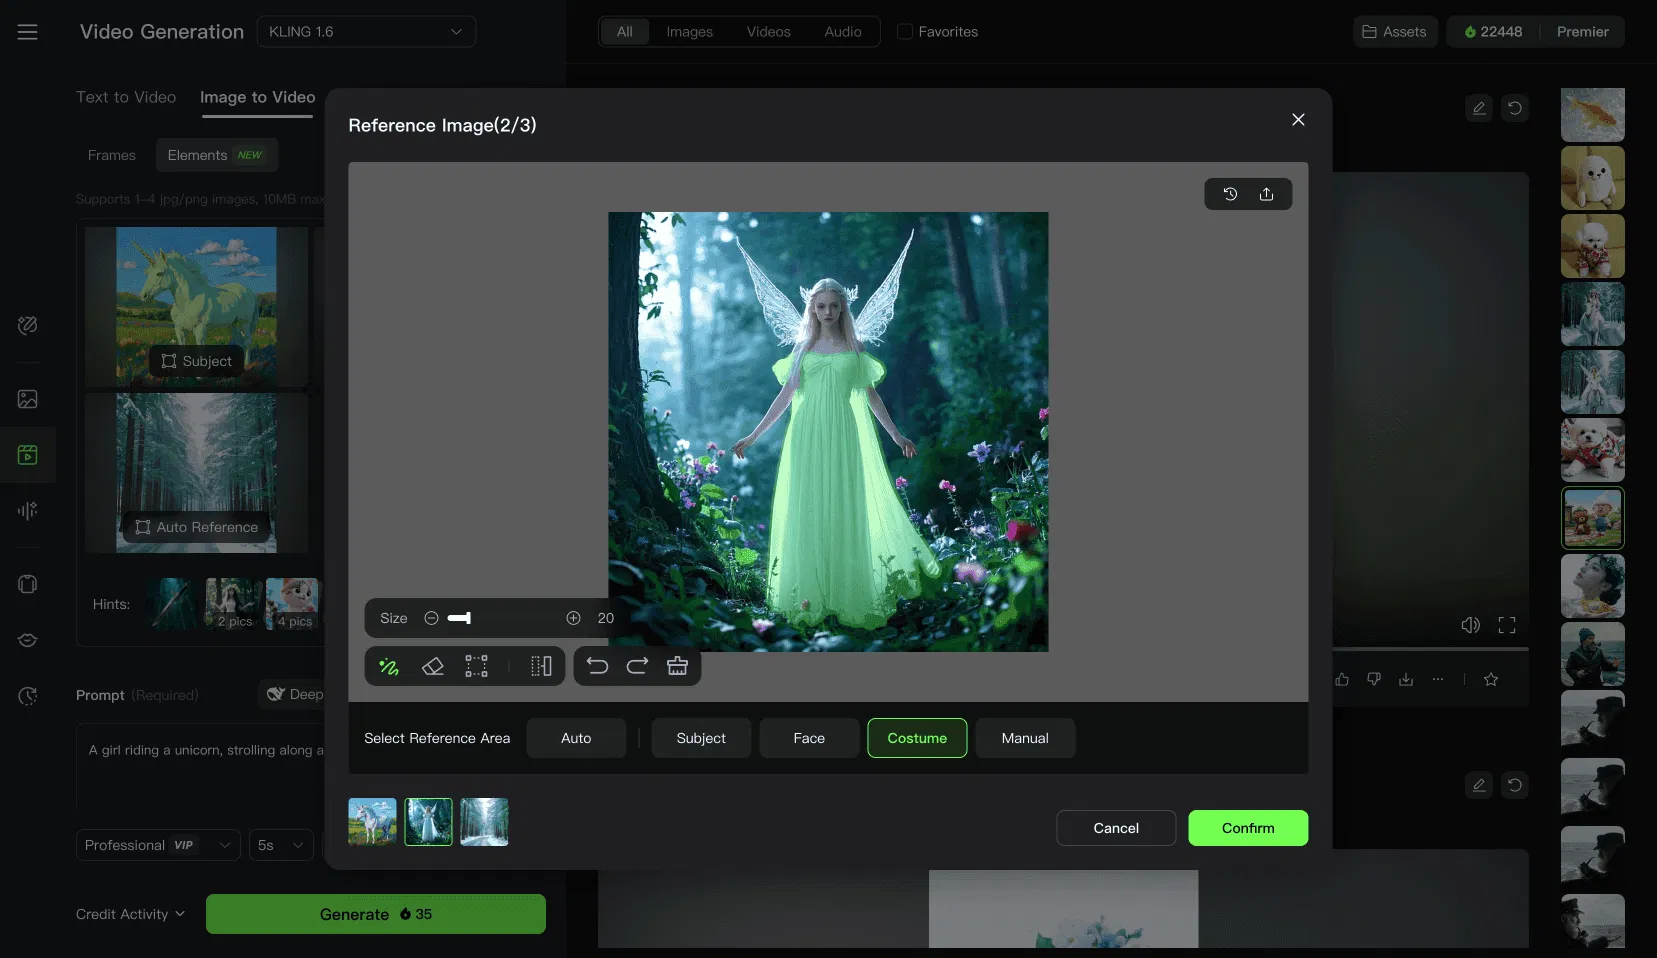Image resolution: width=1657 pixels, height=958 pixels.
Task: Choose the box selection tool
Action: 477,667
